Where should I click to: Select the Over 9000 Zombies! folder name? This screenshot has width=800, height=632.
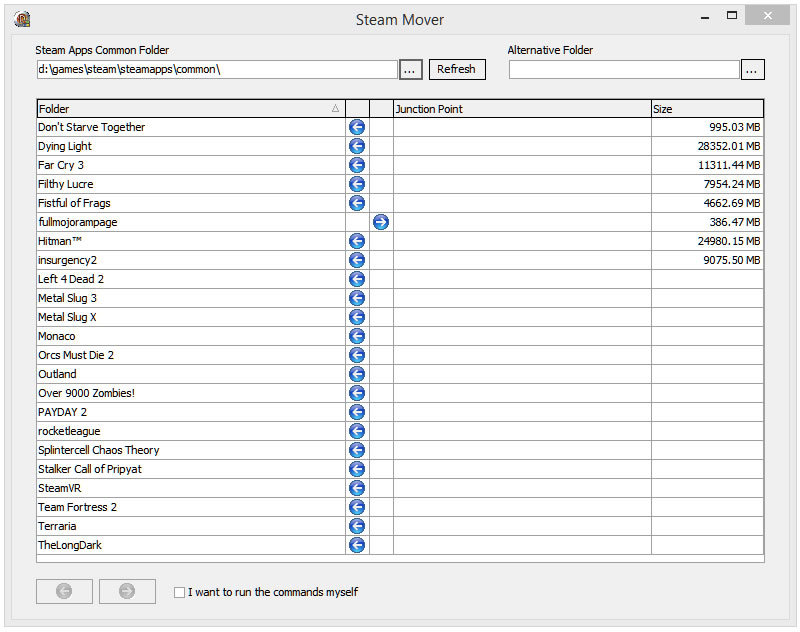pyautogui.click(x=87, y=393)
